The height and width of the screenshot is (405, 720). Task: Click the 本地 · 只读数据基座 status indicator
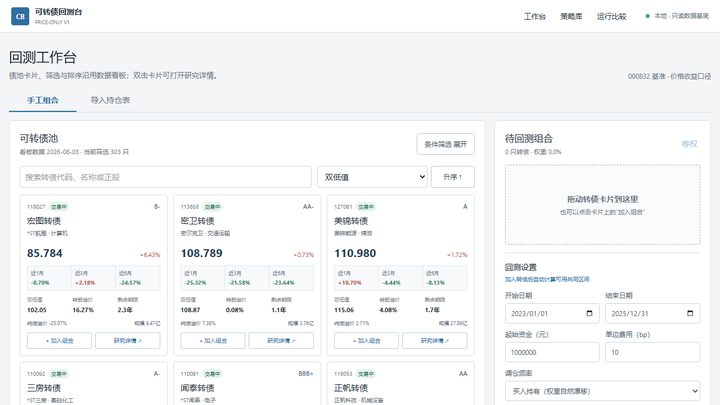677,16
